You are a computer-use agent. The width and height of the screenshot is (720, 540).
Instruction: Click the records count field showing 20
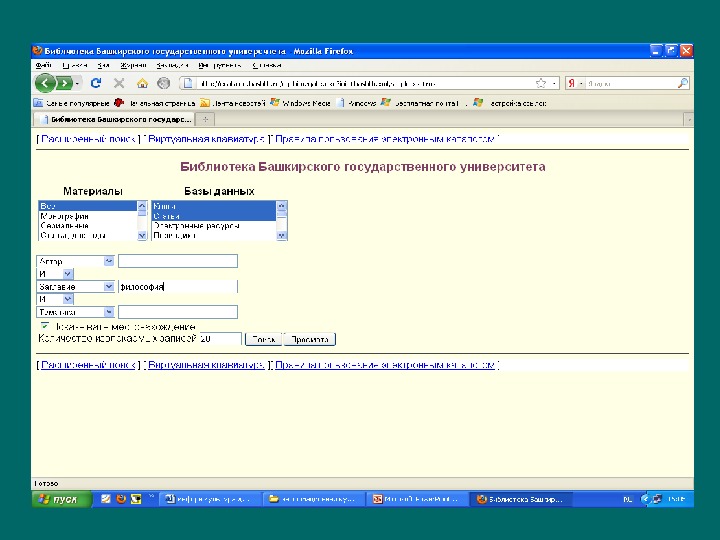pyautogui.click(x=220, y=339)
